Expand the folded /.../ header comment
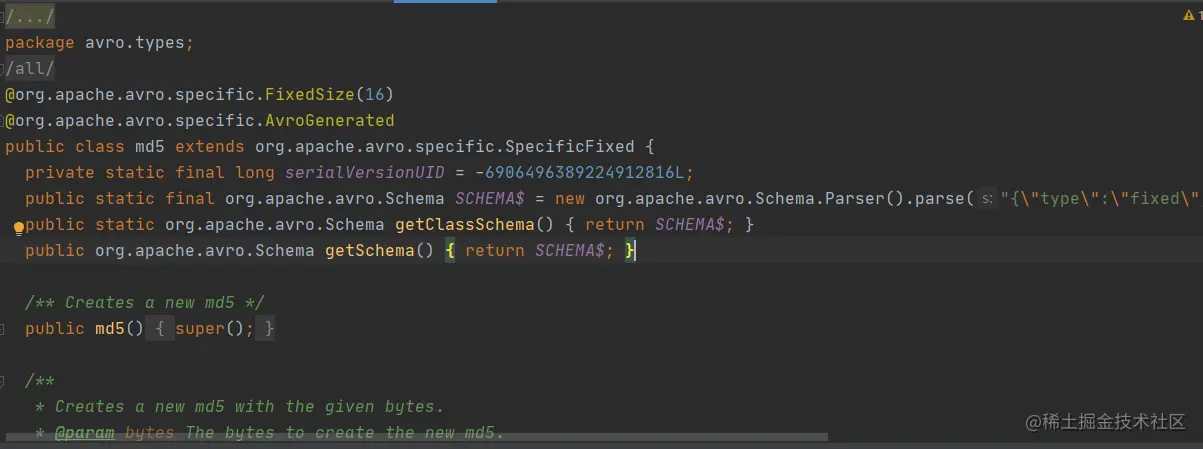This screenshot has width=1203, height=449. coord(31,17)
